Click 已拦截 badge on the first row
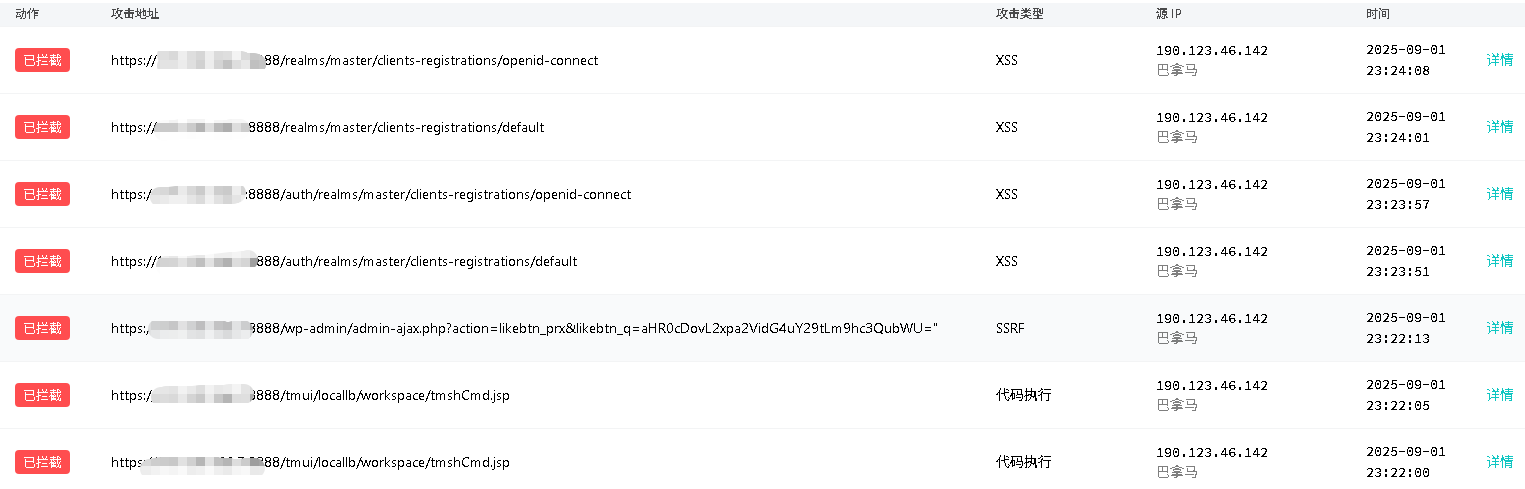Screen dimensions: 1525x489 pyautogui.click(x=42, y=60)
